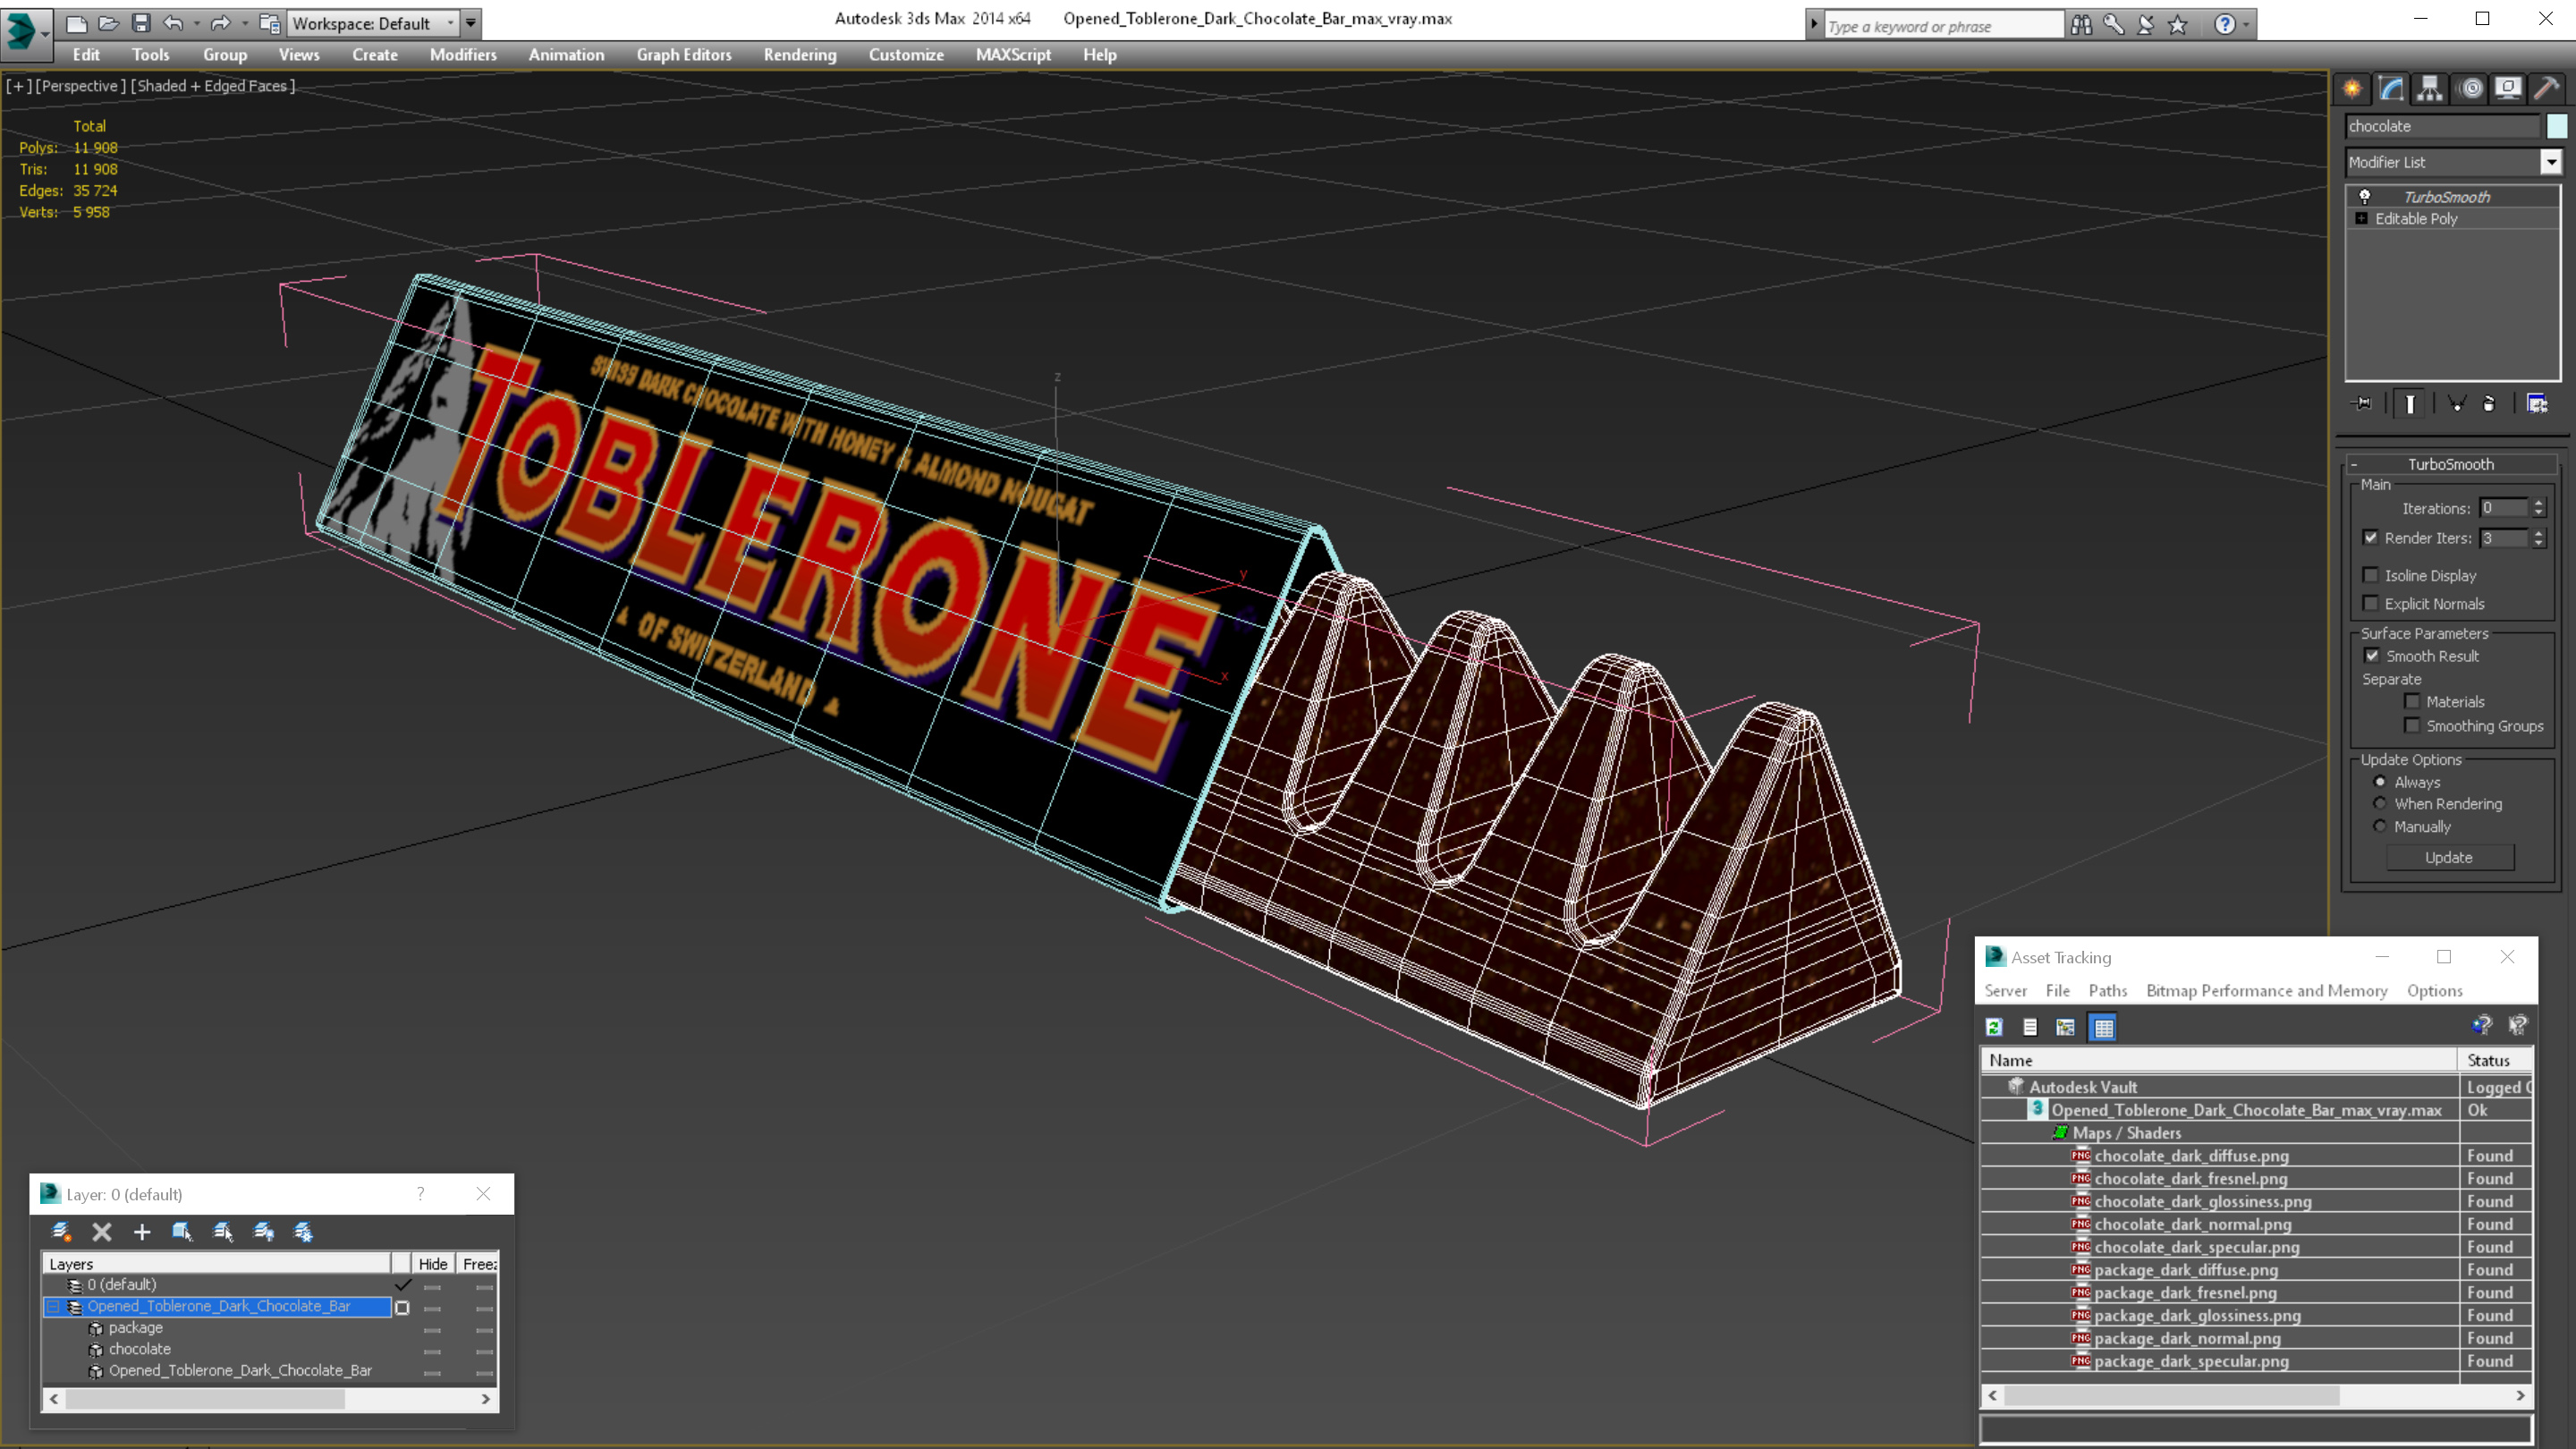
Task: Click Iterations spinner arrows
Action: click(2538, 509)
